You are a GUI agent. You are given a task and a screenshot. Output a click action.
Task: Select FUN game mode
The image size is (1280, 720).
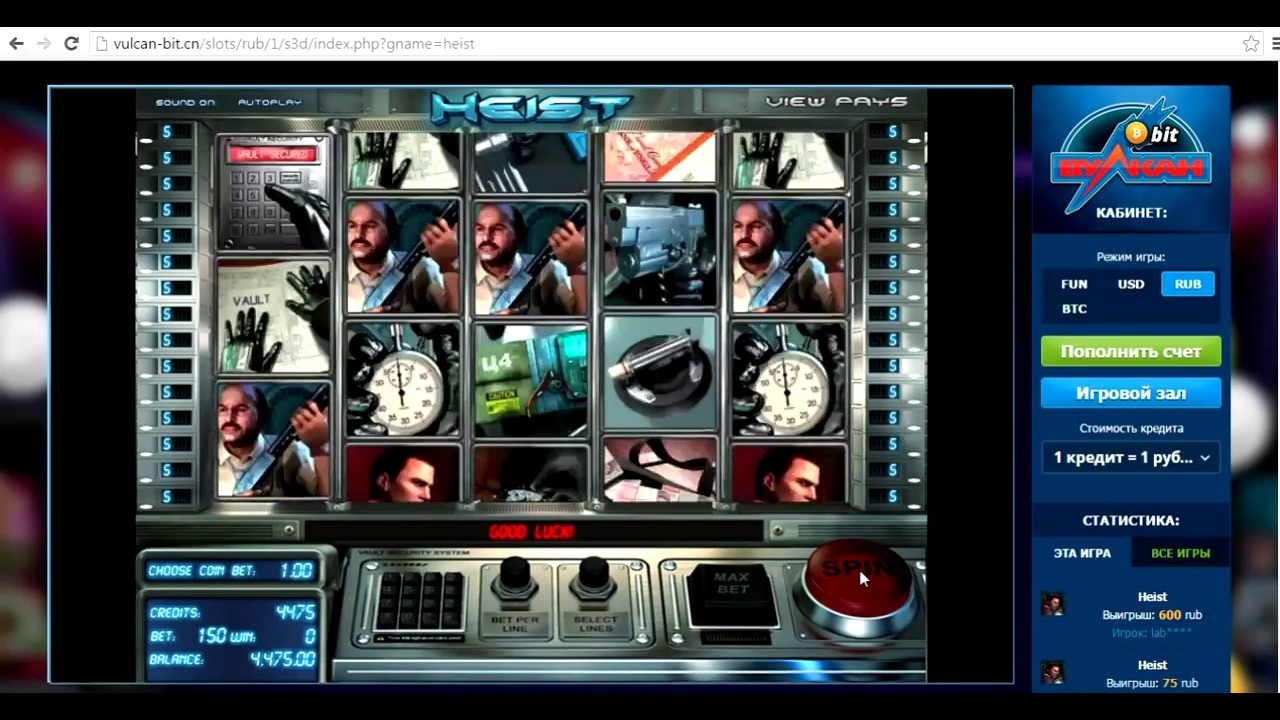[1074, 284]
